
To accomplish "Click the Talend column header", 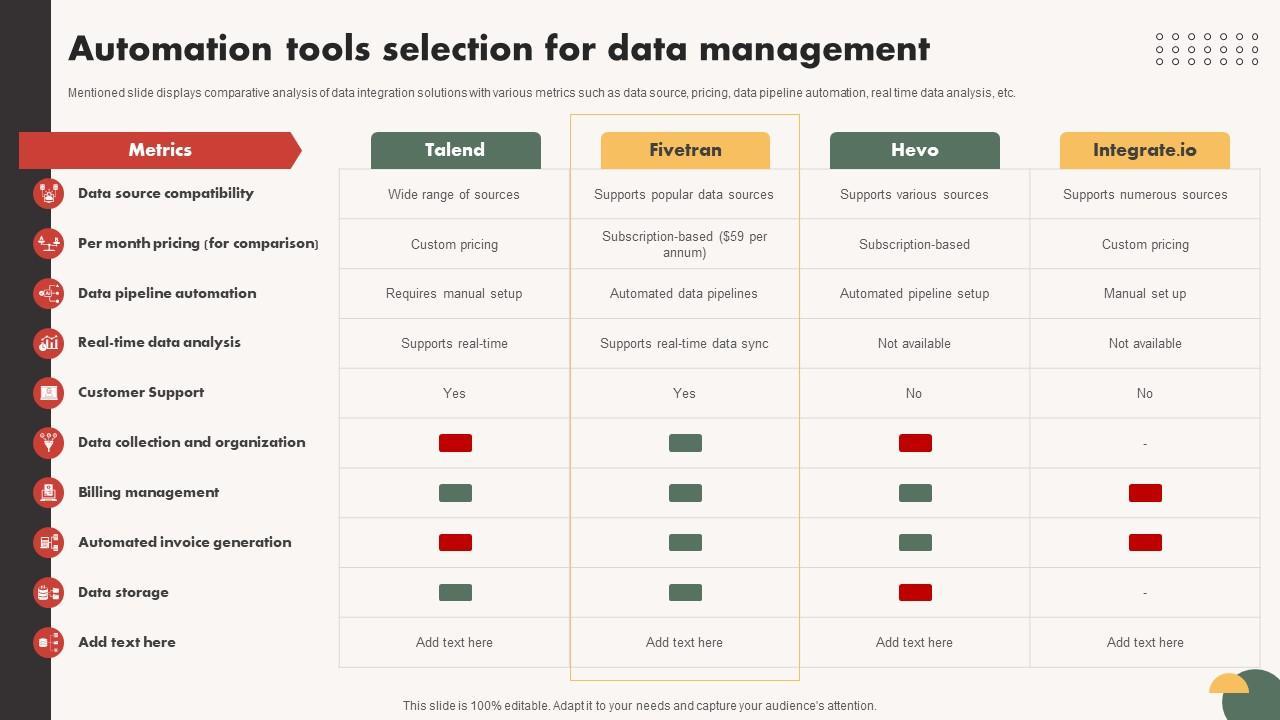I will [x=455, y=150].
